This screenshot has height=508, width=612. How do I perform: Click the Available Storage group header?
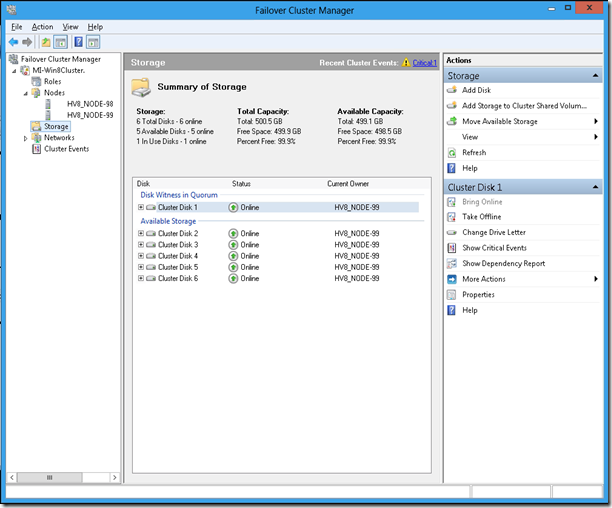point(168,221)
